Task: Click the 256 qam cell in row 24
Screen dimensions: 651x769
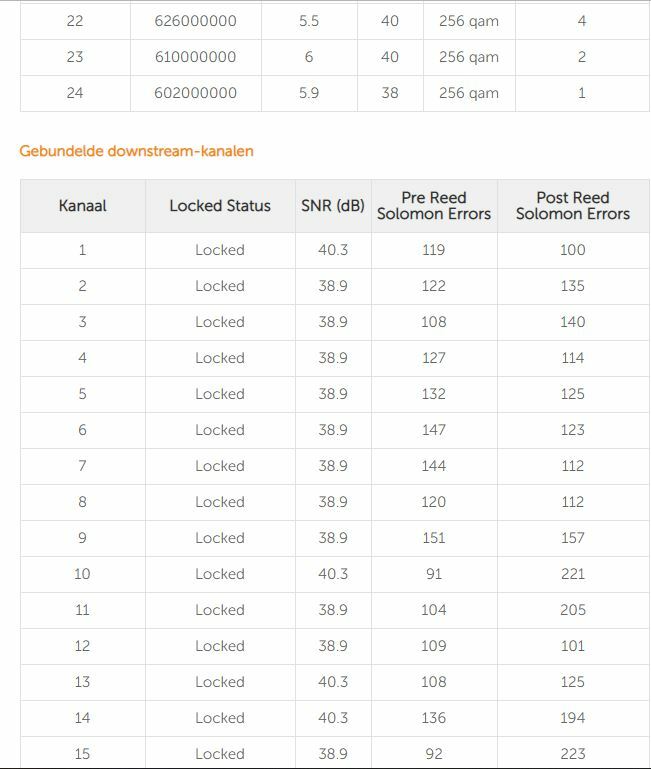Action: click(469, 93)
